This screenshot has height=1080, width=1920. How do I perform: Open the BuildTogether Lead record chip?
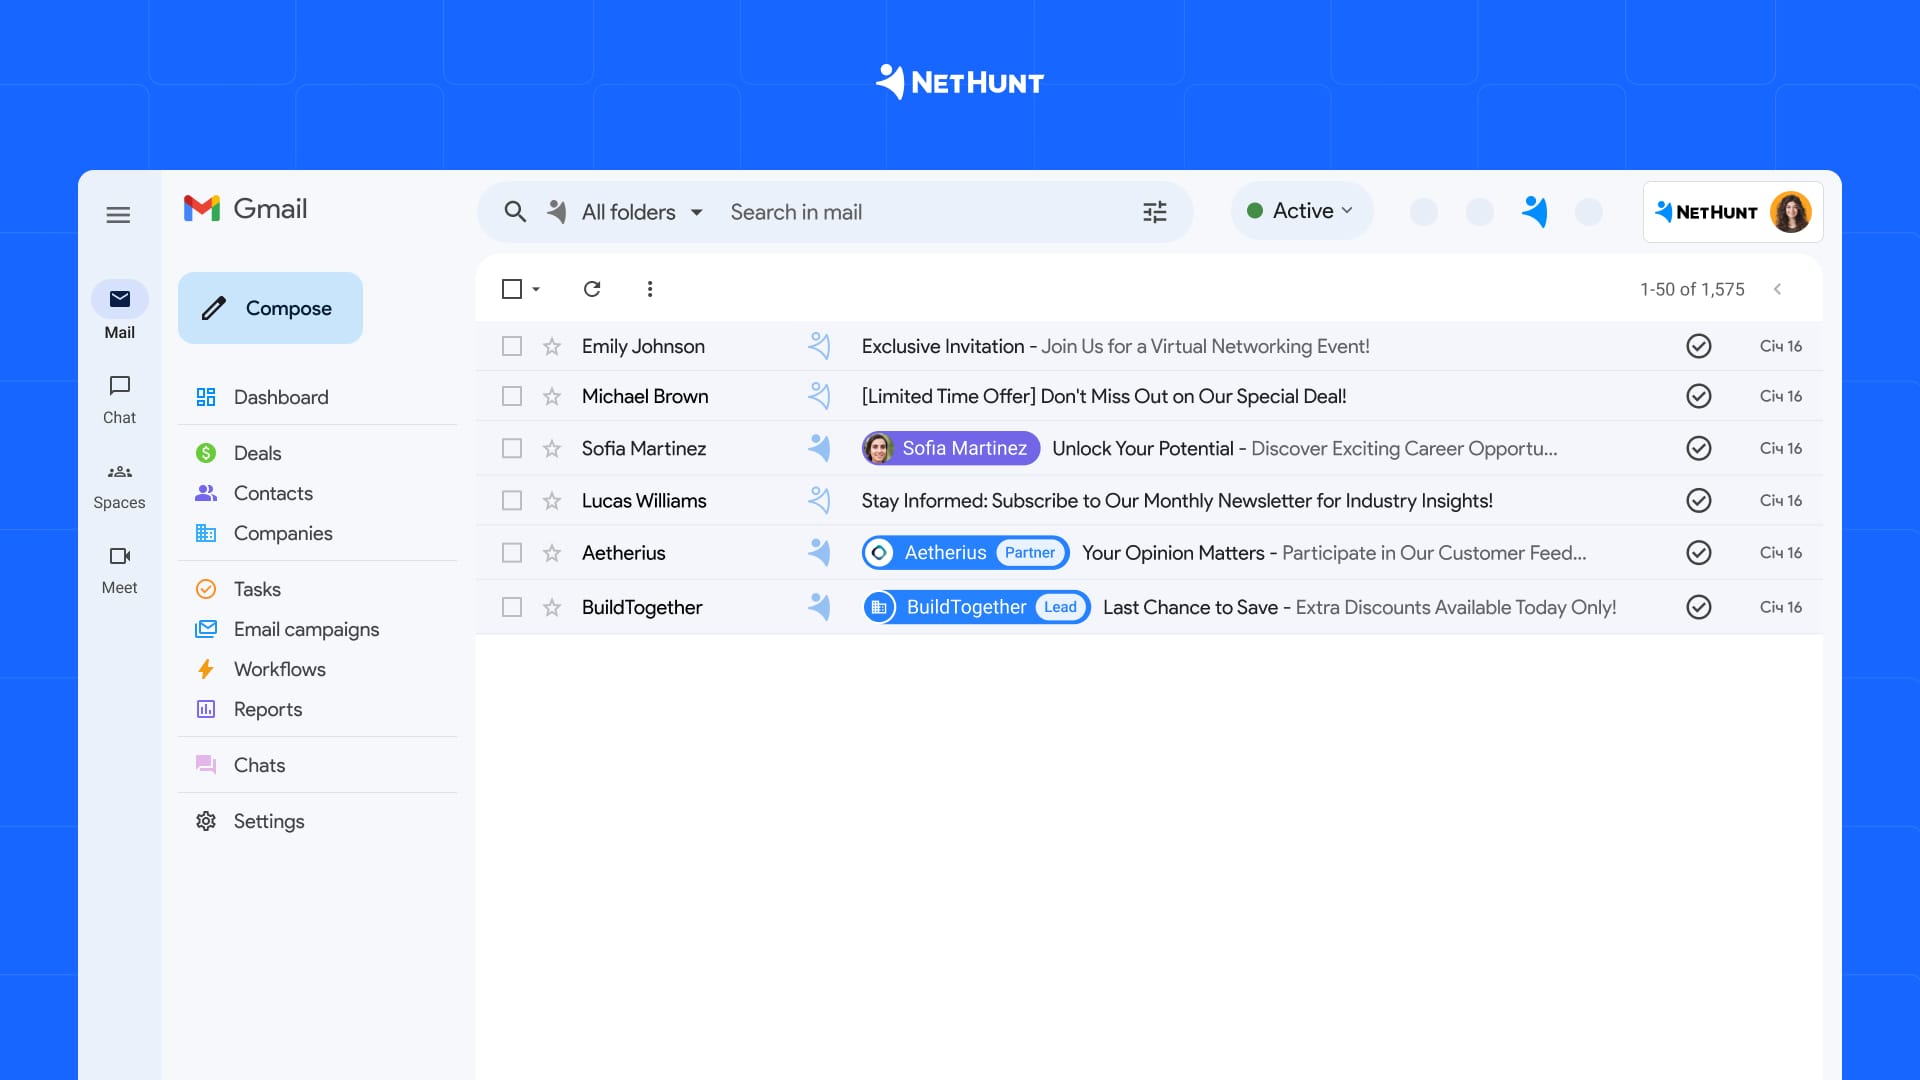click(976, 607)
